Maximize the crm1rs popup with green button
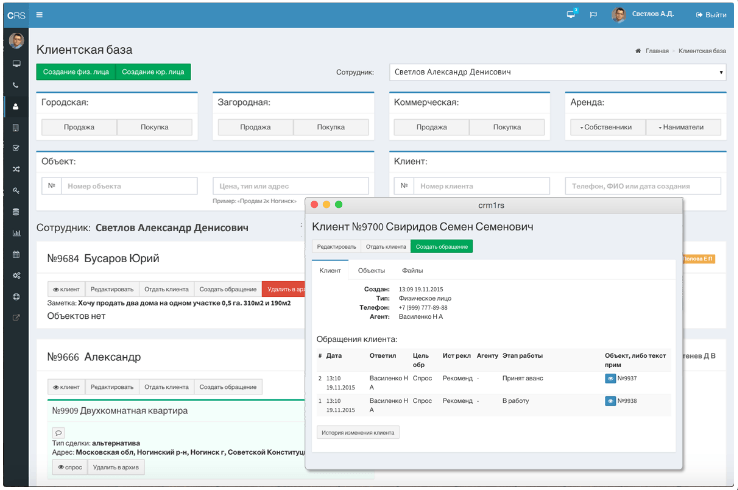The image size is (738, 490). point(338,205)
